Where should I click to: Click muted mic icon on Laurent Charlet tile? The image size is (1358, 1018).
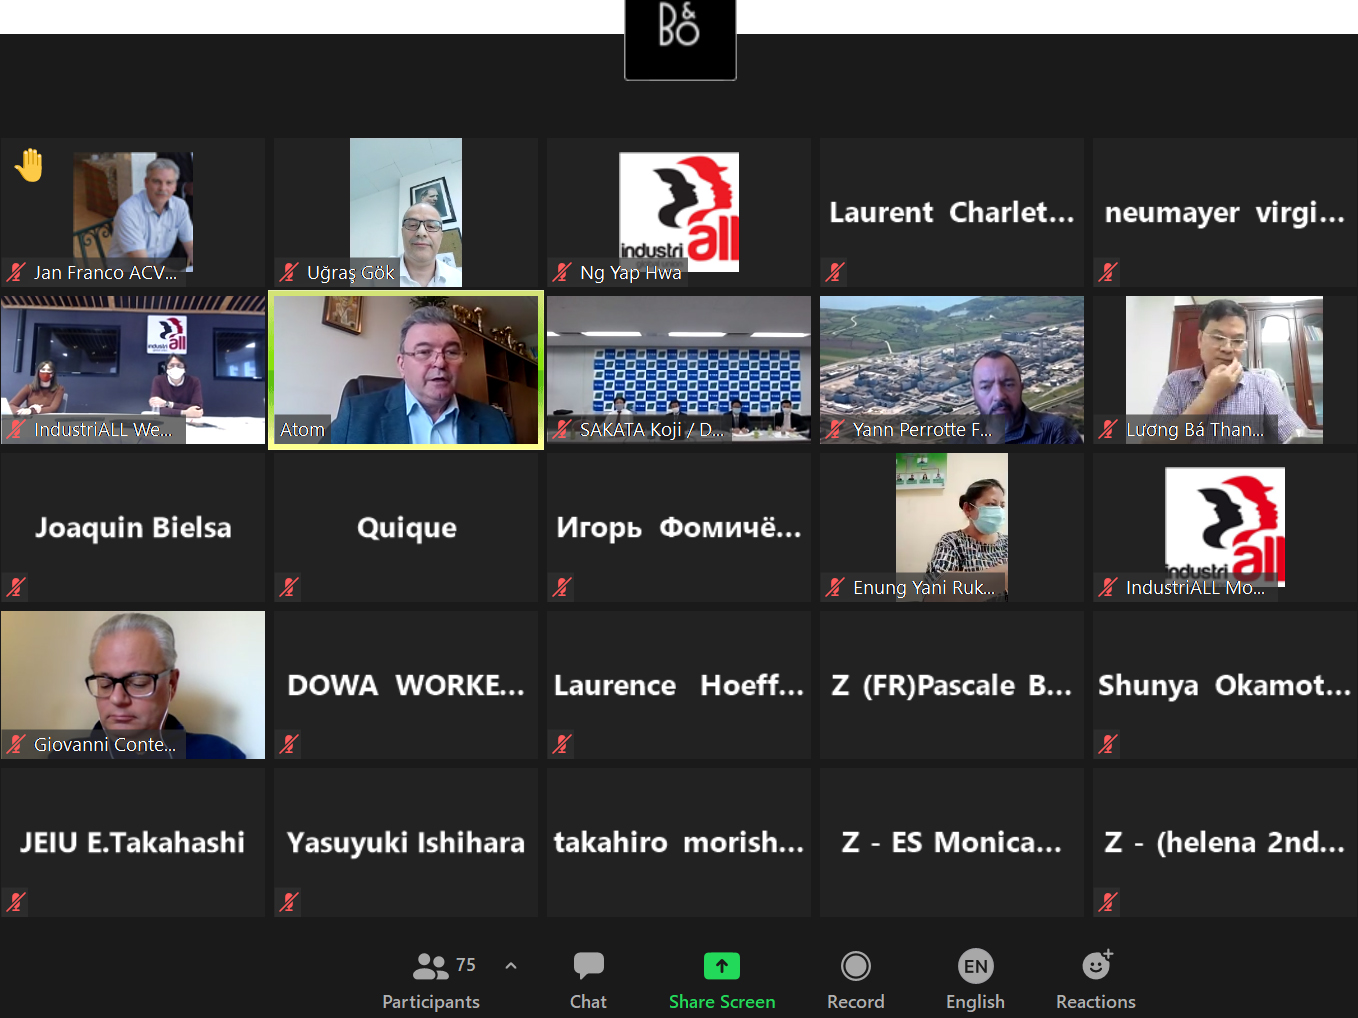835,272
